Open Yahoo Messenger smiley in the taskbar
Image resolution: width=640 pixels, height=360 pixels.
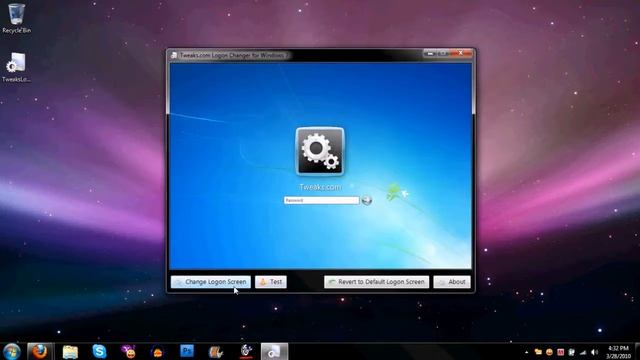click(x=129, y=351)
